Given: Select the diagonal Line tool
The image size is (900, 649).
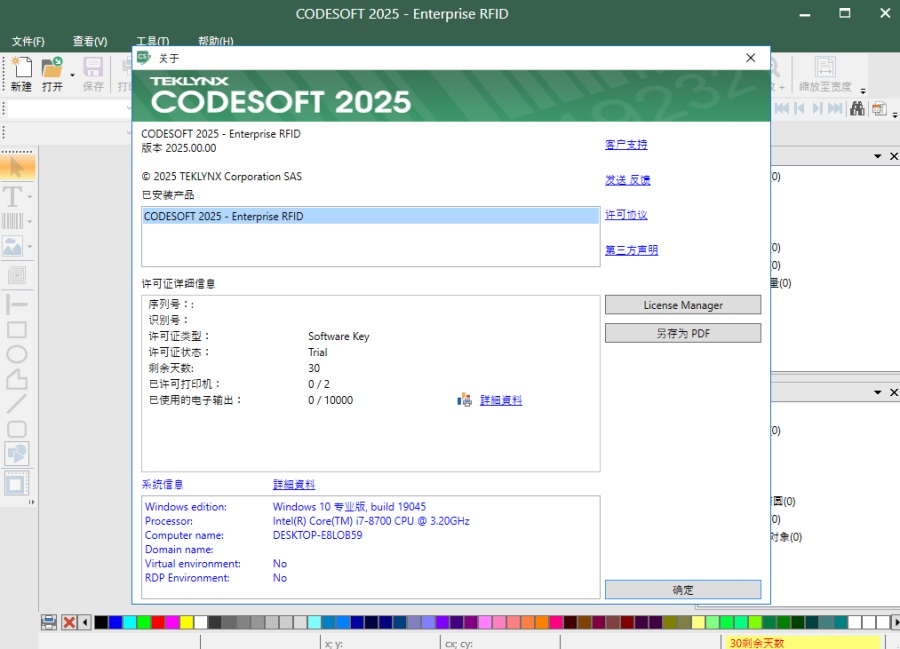Looking at the screenshot, I should click(x=17, y=404).
